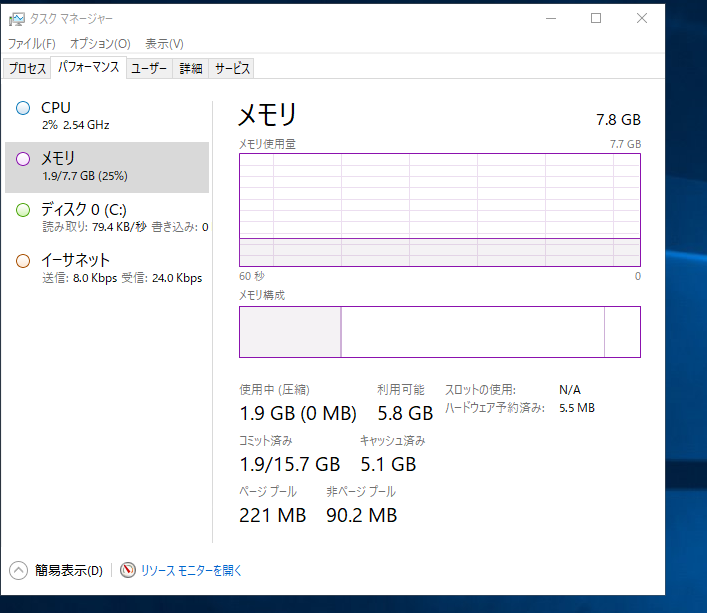
Task: Close the Task Manager window
Action: pos(642,18)
